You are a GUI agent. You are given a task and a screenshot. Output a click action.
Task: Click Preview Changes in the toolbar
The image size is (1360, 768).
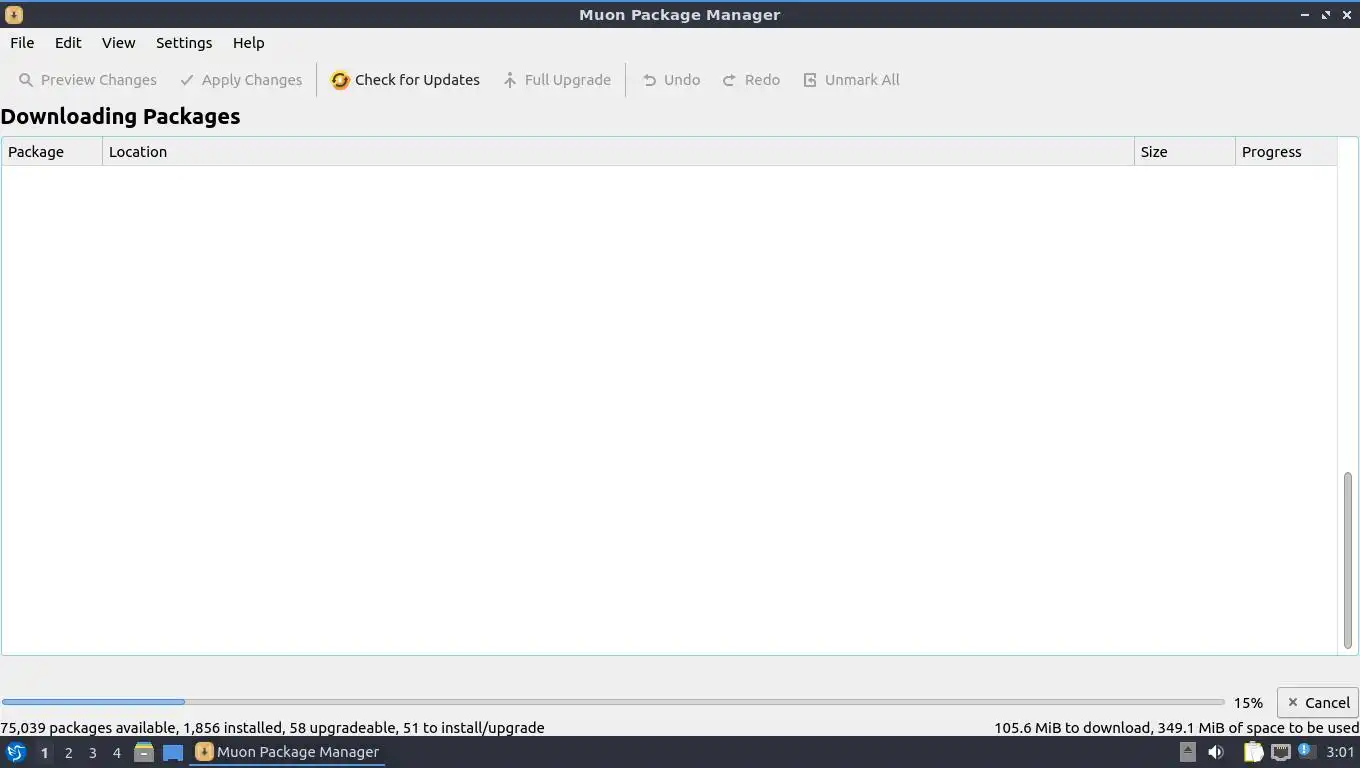click(87, 80)
